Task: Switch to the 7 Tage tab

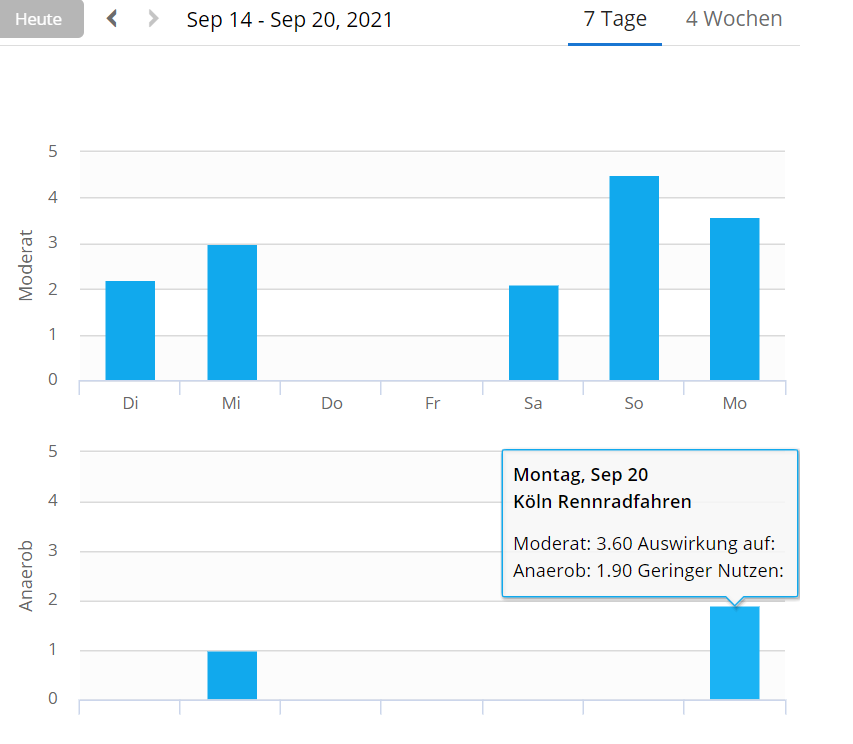Action: [x=615, y=20]
